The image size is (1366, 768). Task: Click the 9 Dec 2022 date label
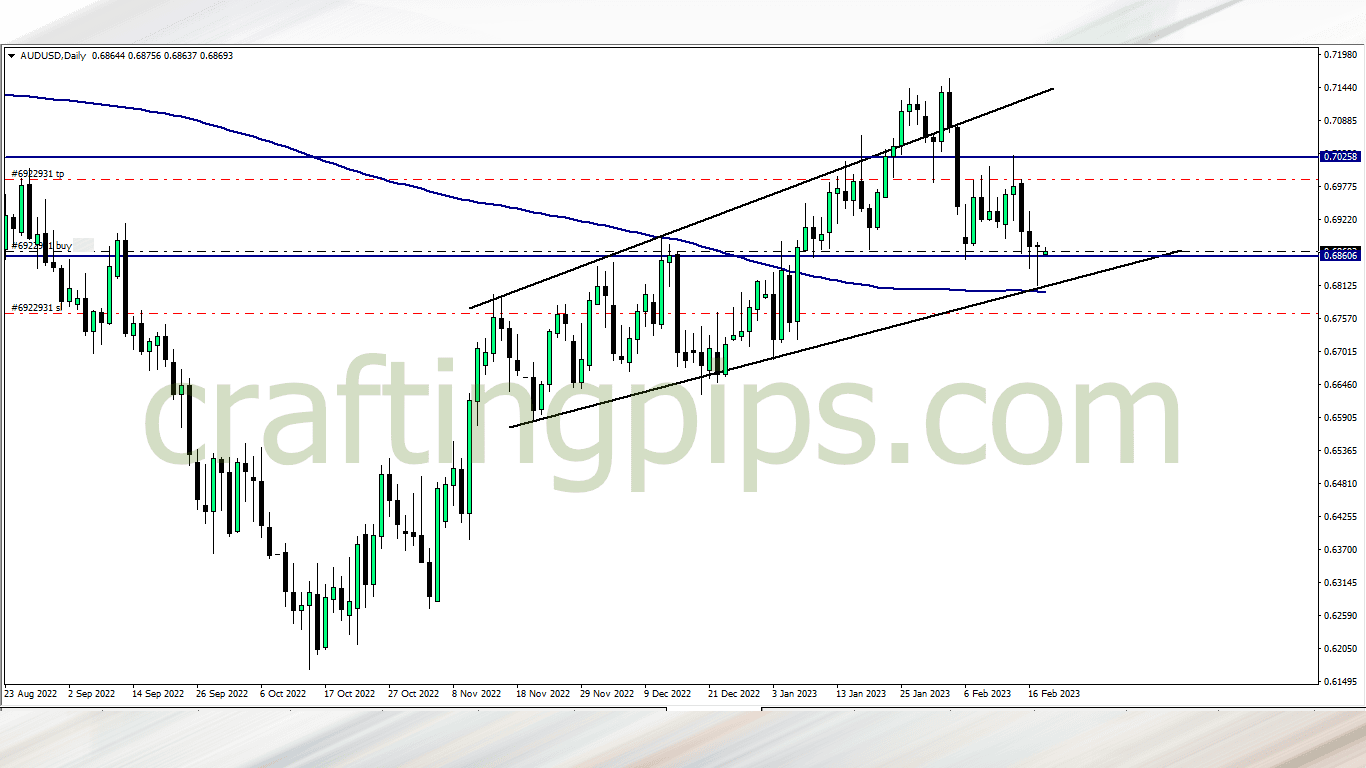tap(668, 693)
